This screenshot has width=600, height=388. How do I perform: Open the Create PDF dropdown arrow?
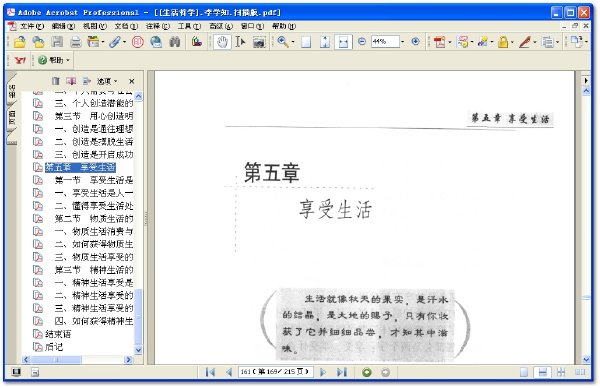450,42
